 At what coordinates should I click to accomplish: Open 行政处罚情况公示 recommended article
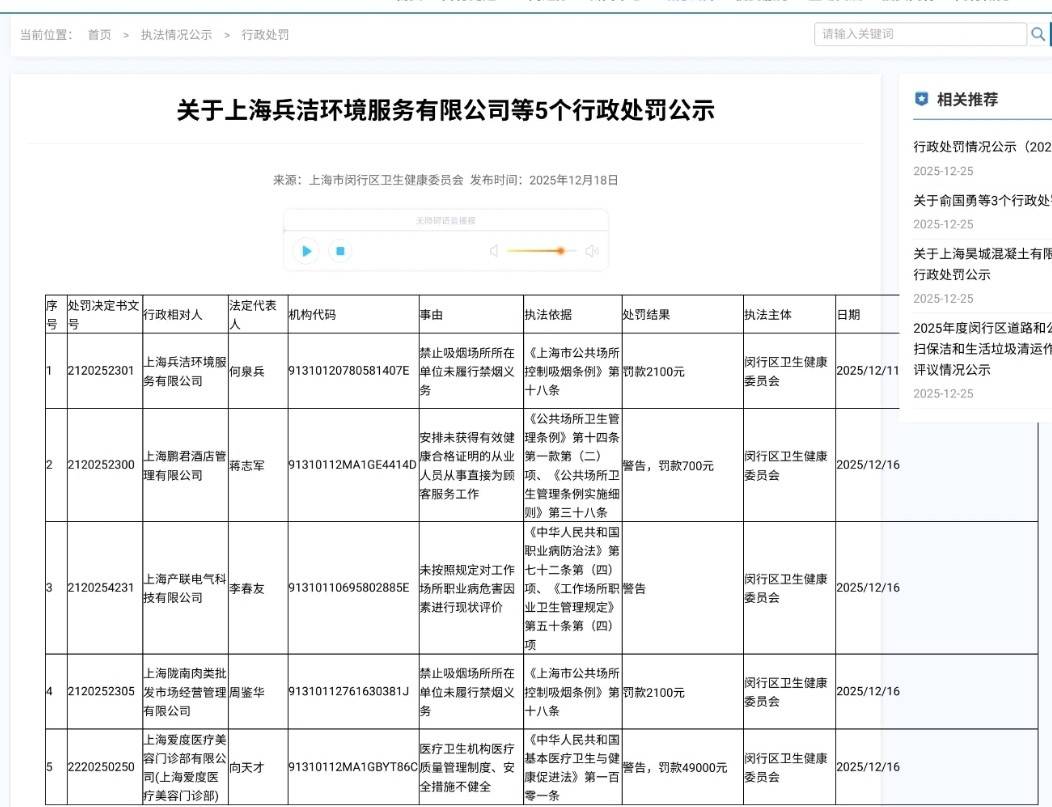click(982, 147)
